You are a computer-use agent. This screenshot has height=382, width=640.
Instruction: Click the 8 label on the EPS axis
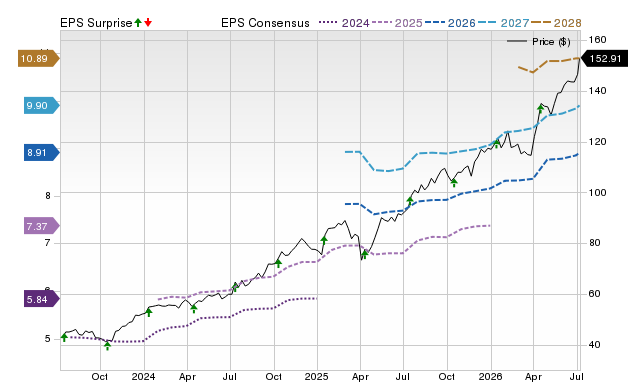click(48, 196)
